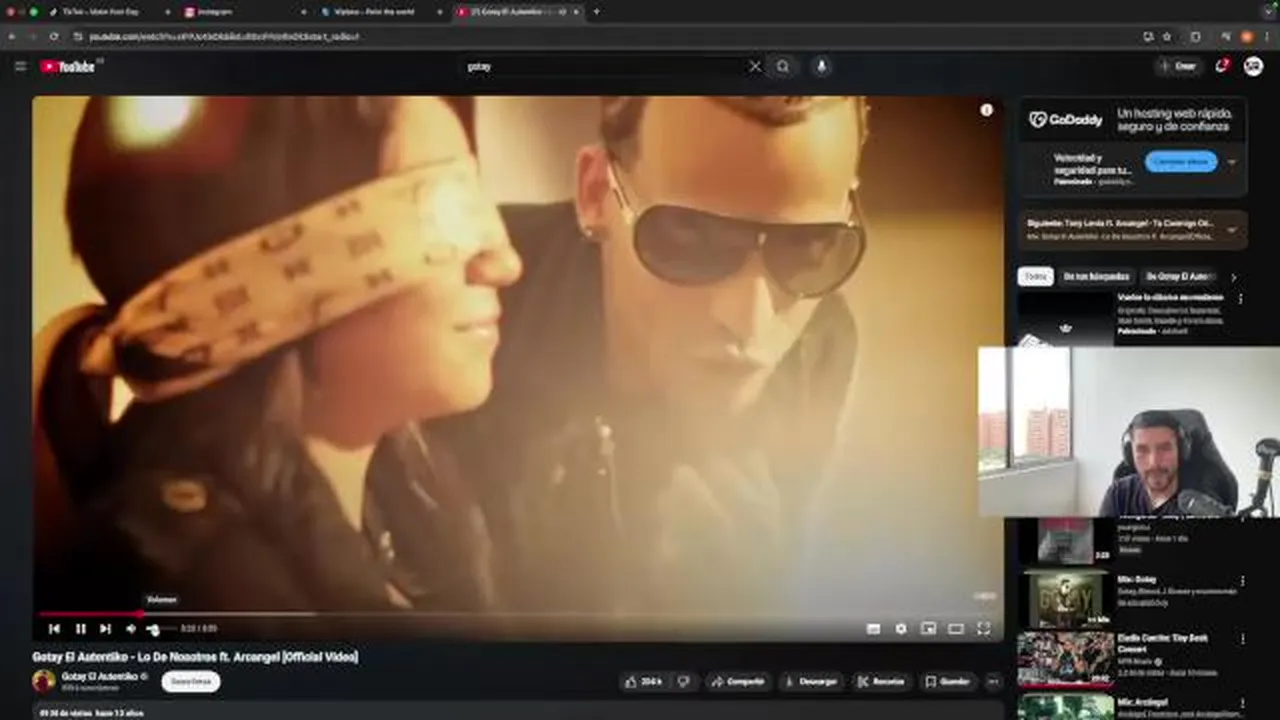Image resolution: width=1280 pixels, height=720 pixels.
Task: Expand the GoDaddy ad options chevron
Action: click(x=1232, y=162)
